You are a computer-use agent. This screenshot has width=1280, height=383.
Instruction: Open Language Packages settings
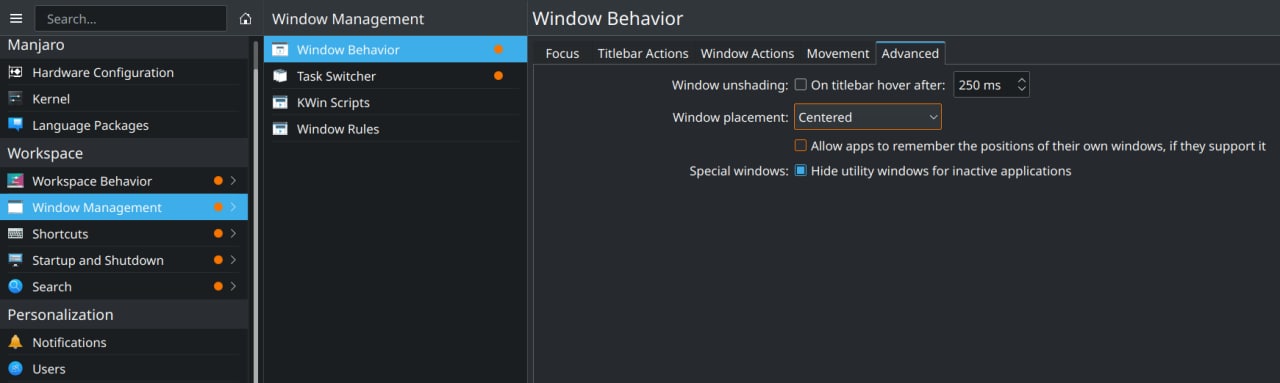pyautogui.click(x=124, y=125)
